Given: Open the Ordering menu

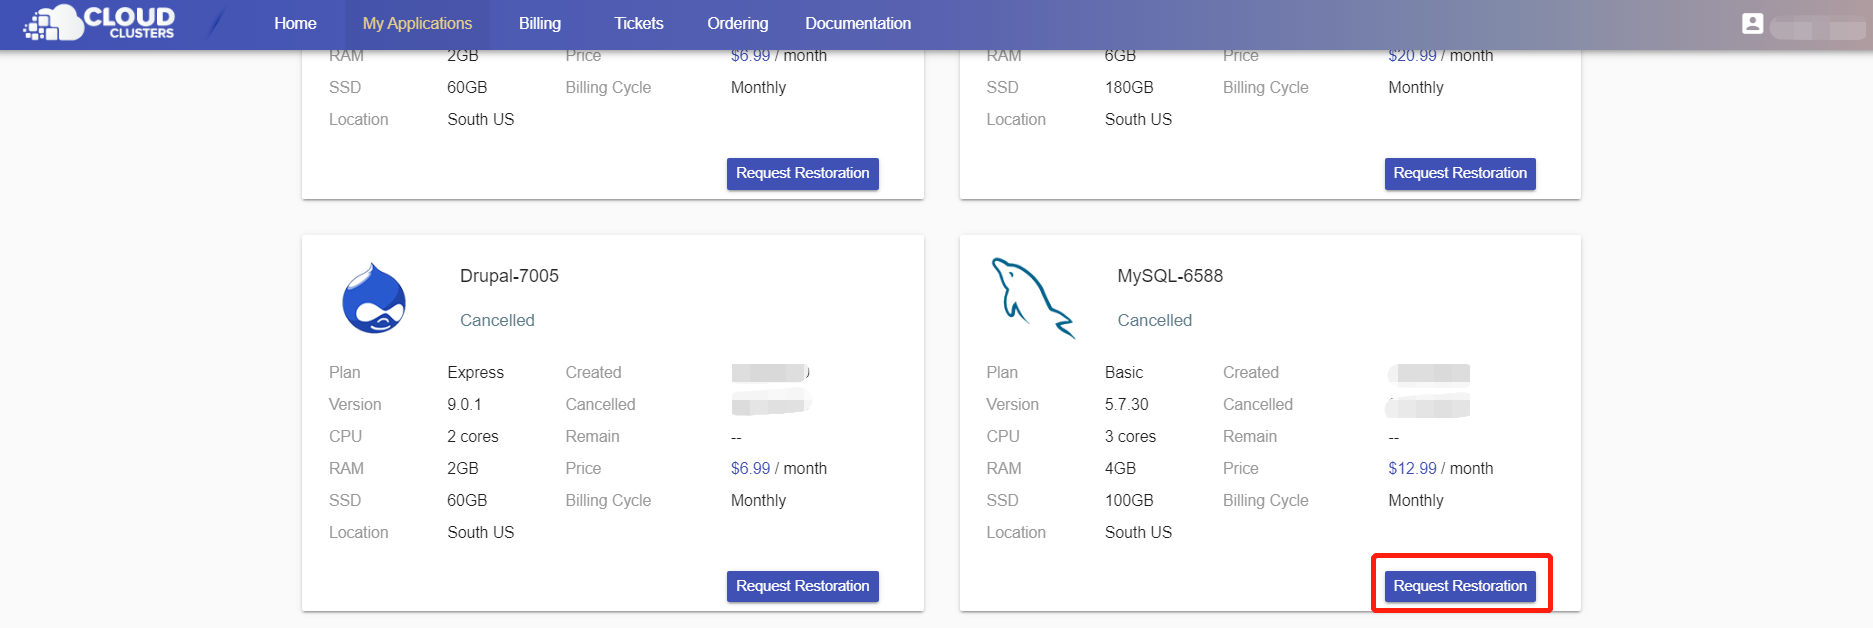Looking at the screenshot, I should (738, 23).
